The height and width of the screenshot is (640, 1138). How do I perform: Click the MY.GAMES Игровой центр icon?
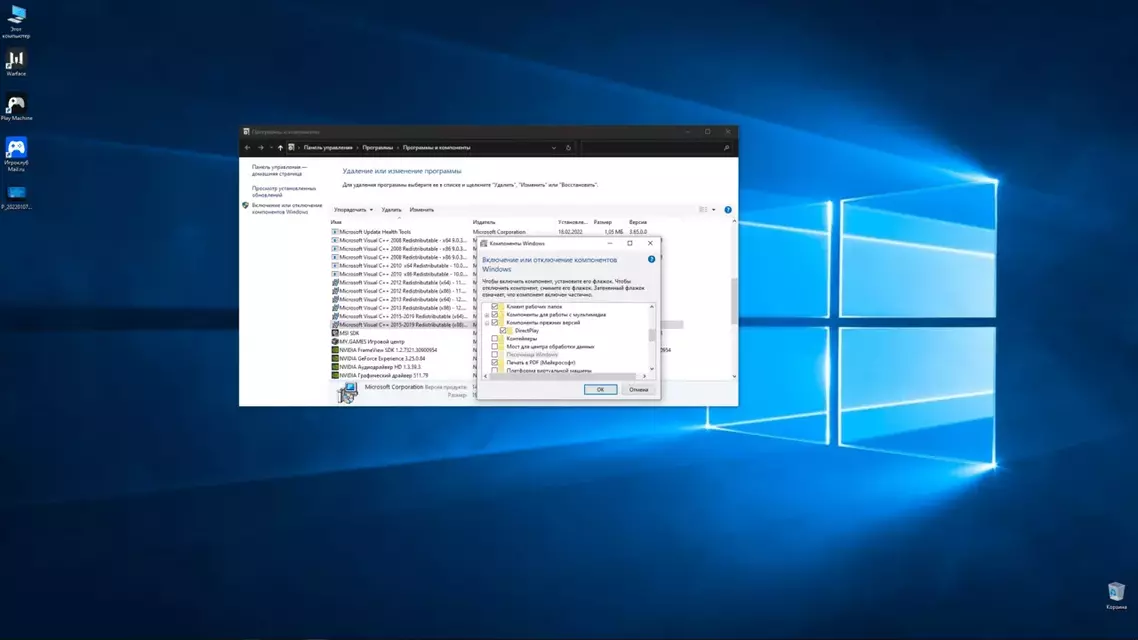tap(335, 342)
